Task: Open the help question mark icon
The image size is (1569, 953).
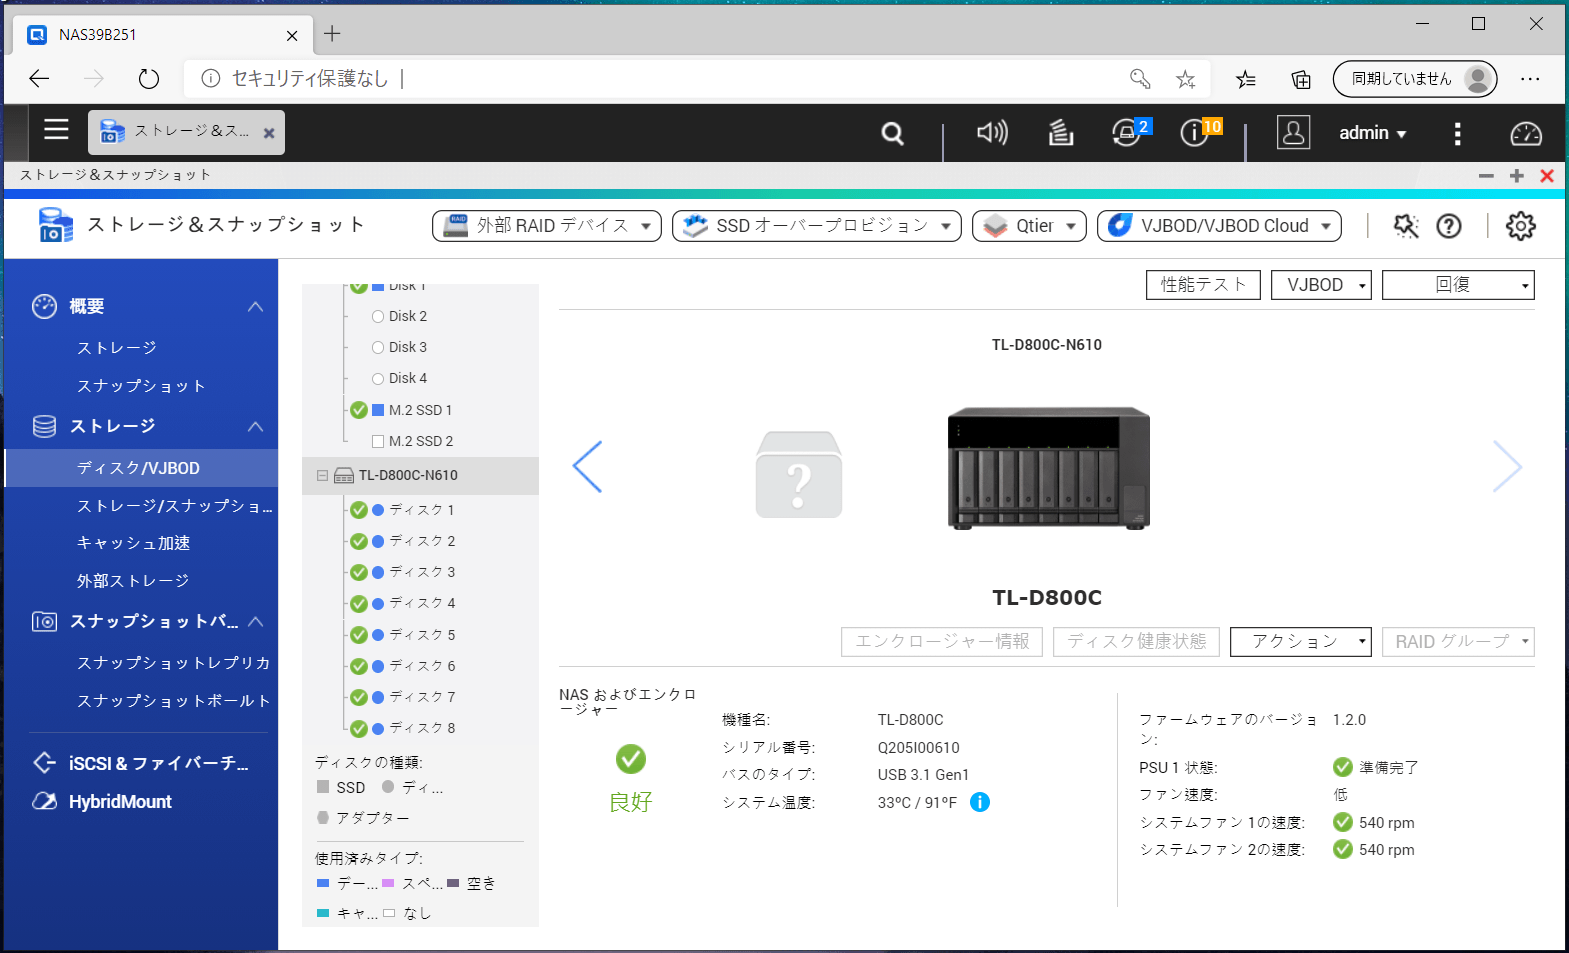Action: click(x=1449, y=226)
